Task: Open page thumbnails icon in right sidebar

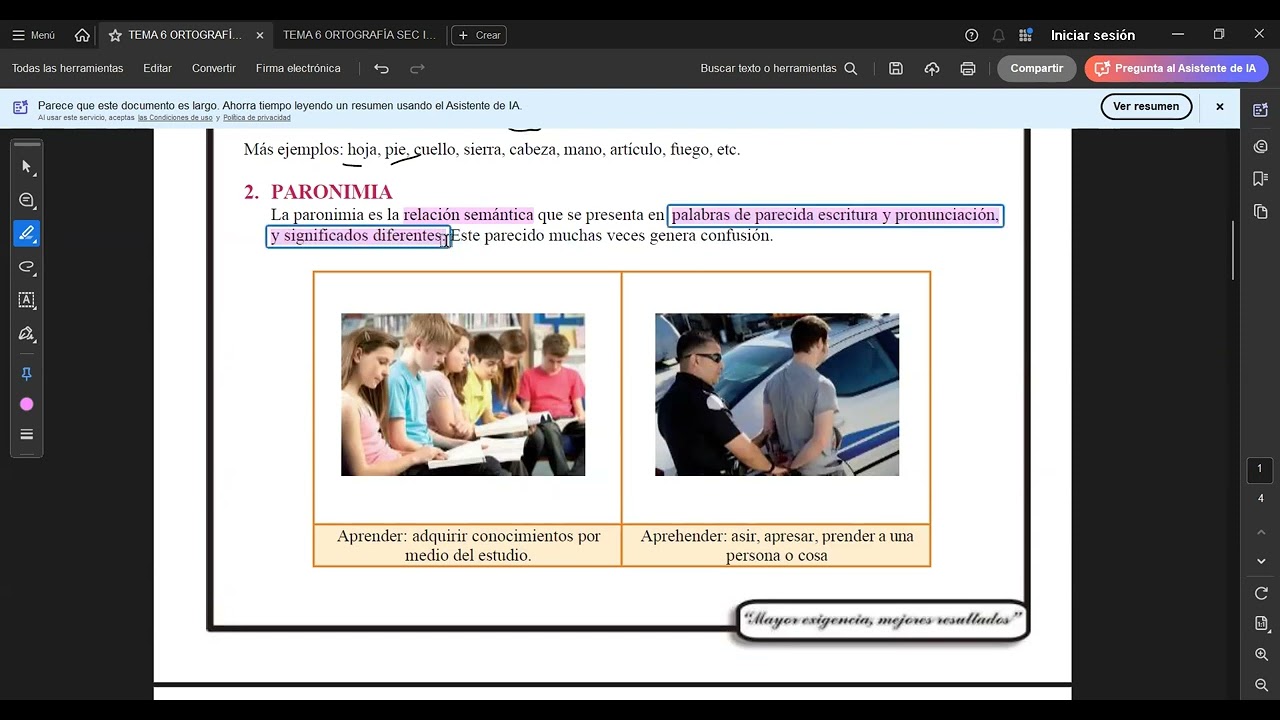Action: click(x=1260, y=212)
